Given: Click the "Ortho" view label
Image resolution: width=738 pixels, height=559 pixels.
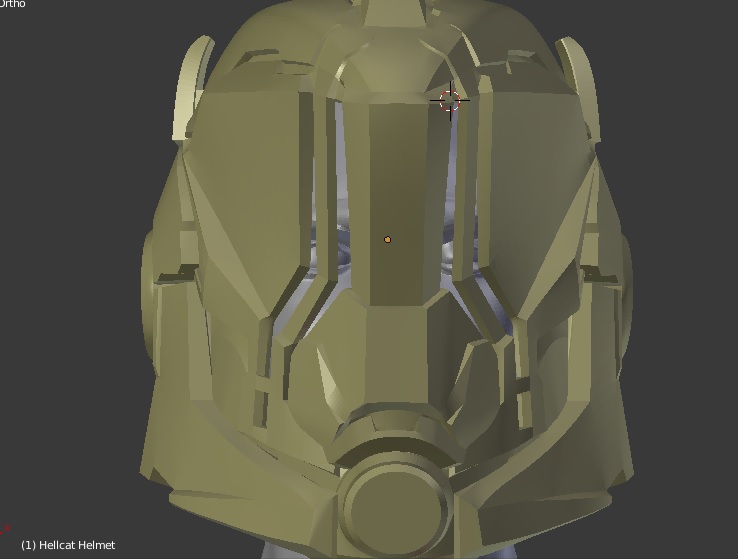Looking at the screenshot, I should point(12,4).
